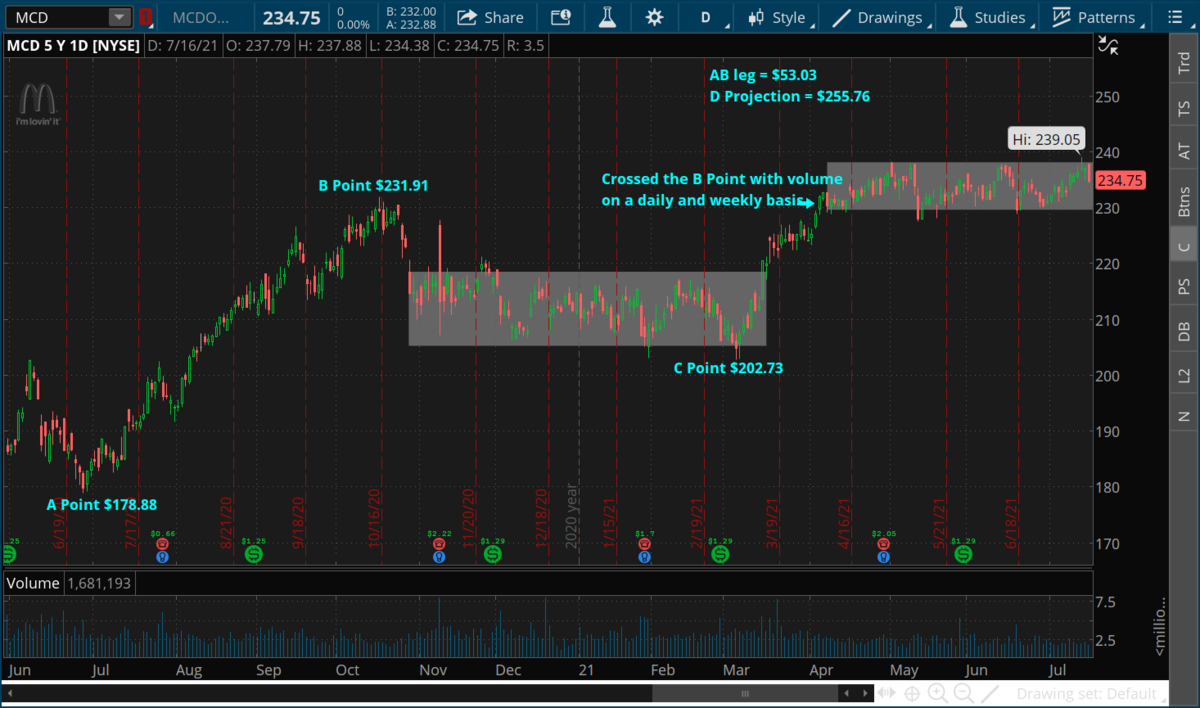Expand the MCD symbol dropdown arrow
This screenshot has width=1200, height=708.
click(119, 17)
